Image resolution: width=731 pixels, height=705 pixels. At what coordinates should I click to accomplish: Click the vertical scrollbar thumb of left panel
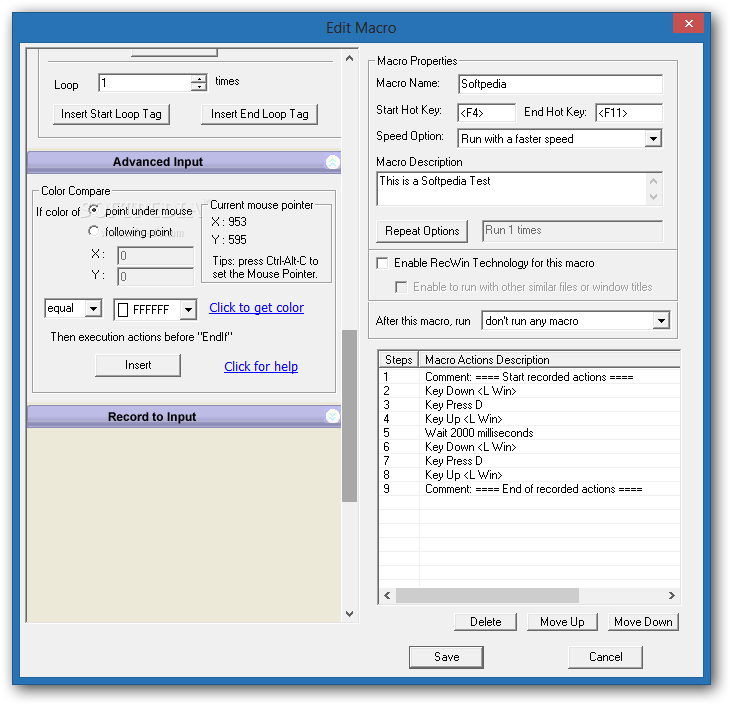point(349,416)
